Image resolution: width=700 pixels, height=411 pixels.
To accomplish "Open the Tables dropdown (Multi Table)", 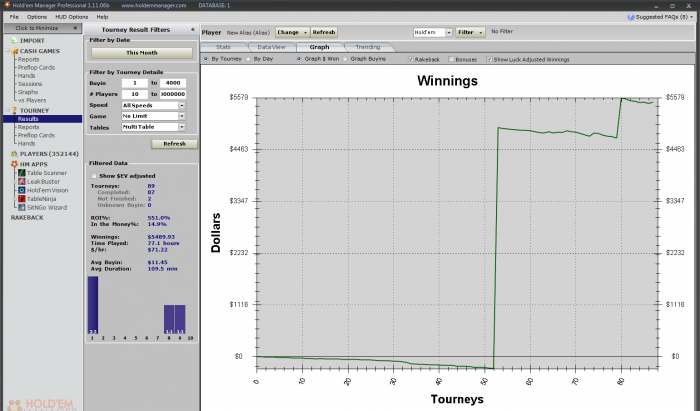I will coord(182,127).
